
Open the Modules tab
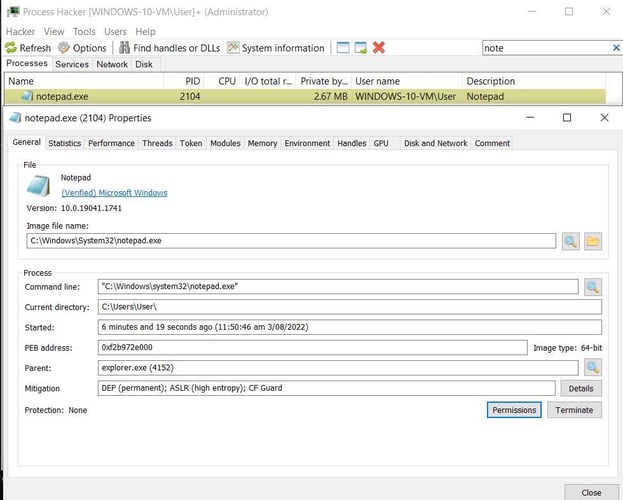(225, 143)
